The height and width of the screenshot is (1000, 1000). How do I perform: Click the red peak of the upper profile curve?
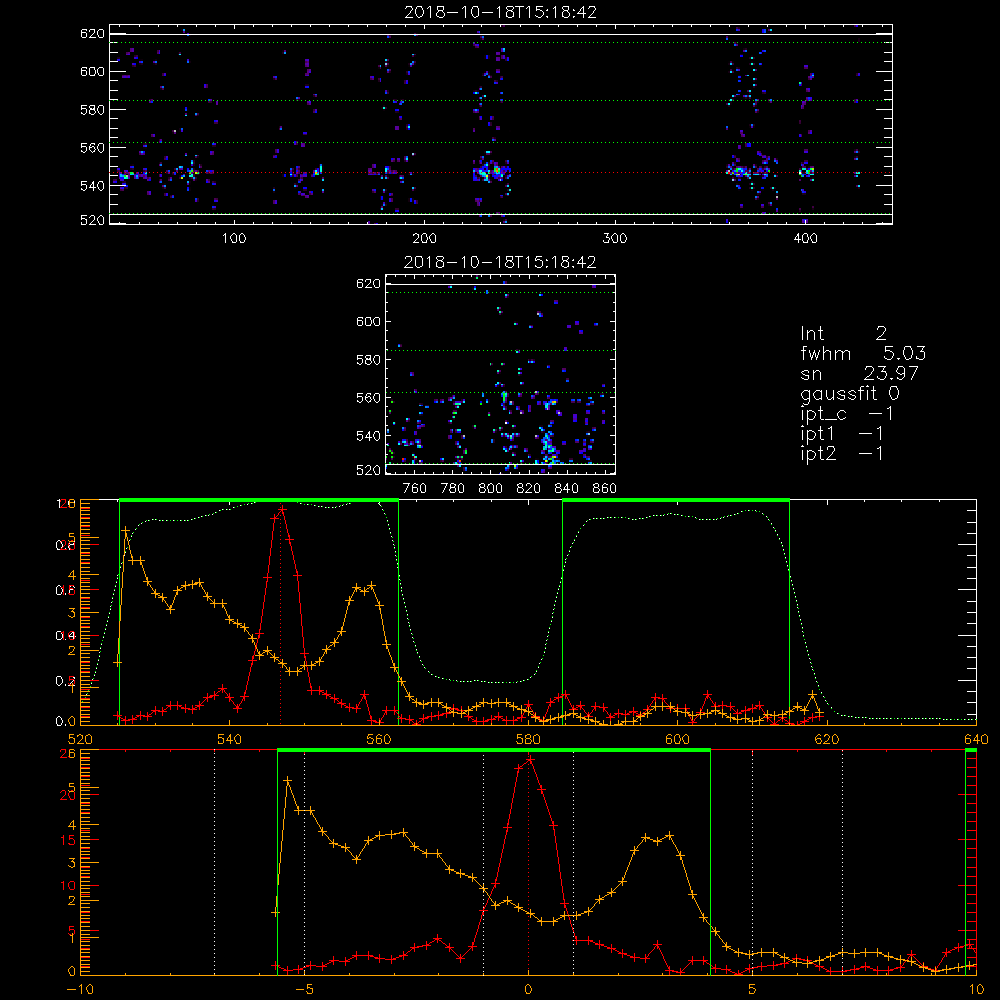pos(282,508)
